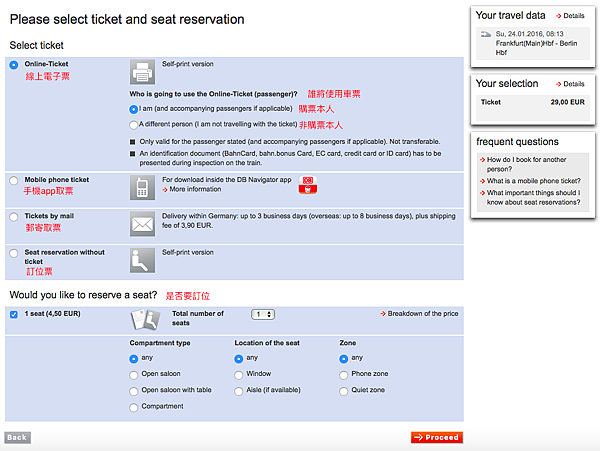This screenshot has height=451, width=600.
Task: Open Details link in Your travel data
Action: tap(568, 16)
